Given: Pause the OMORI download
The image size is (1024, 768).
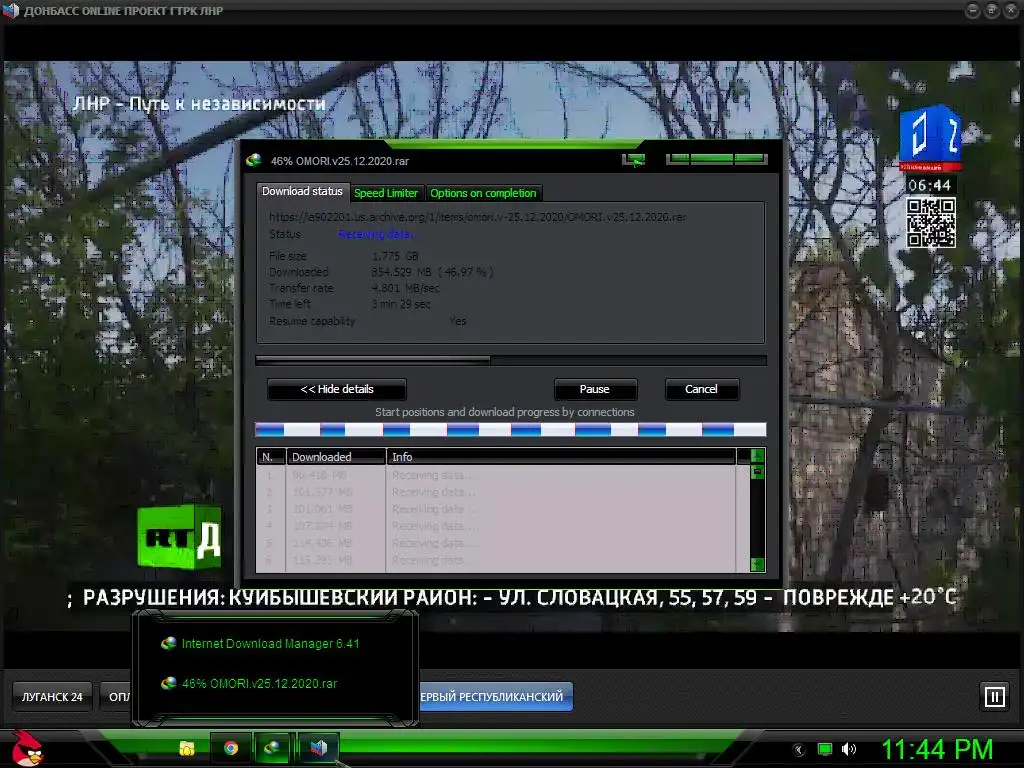Looking at the screenshot, I should tap(595, 389).
